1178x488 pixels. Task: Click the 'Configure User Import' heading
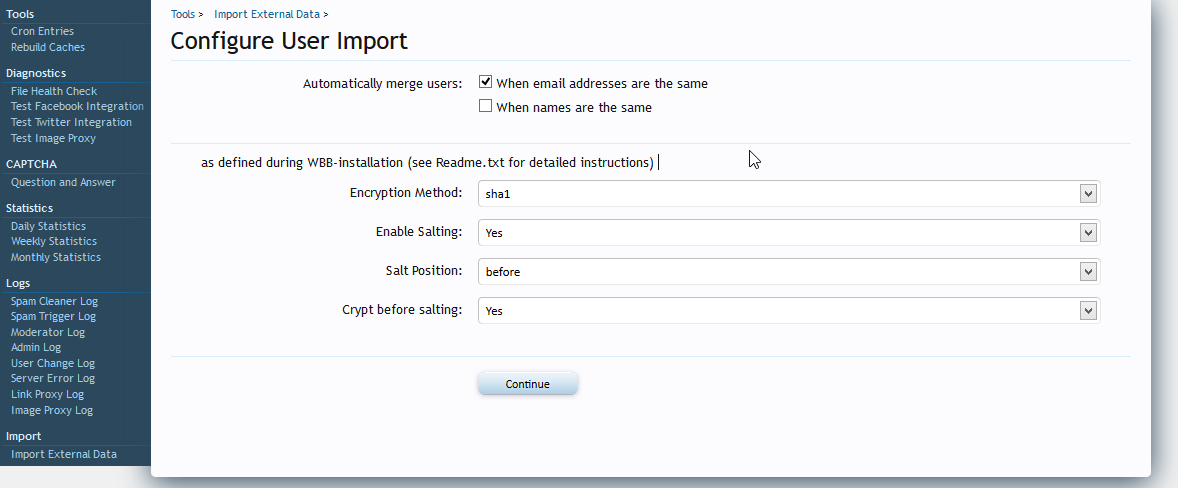pyautogui.click(x=289, y=41)
